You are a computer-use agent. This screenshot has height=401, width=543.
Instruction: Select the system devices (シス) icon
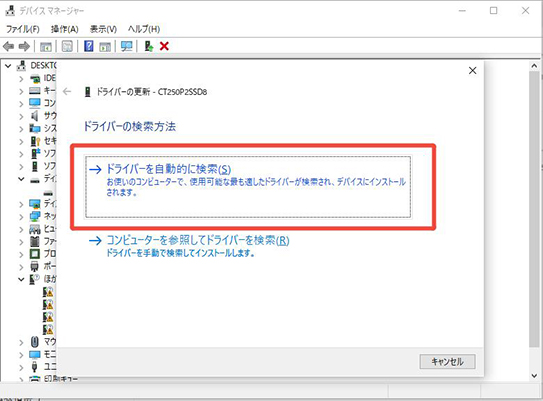(x=35, y=128)
